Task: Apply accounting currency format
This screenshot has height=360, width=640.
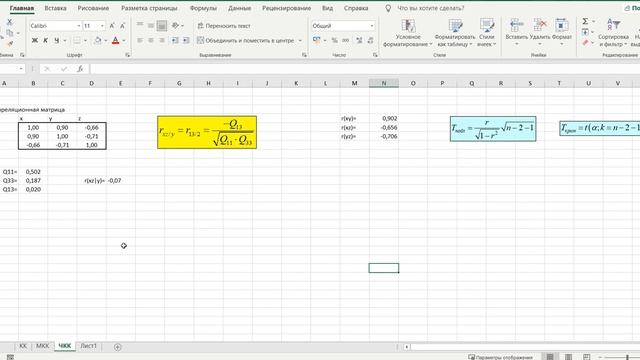Action: pos(316,40)
